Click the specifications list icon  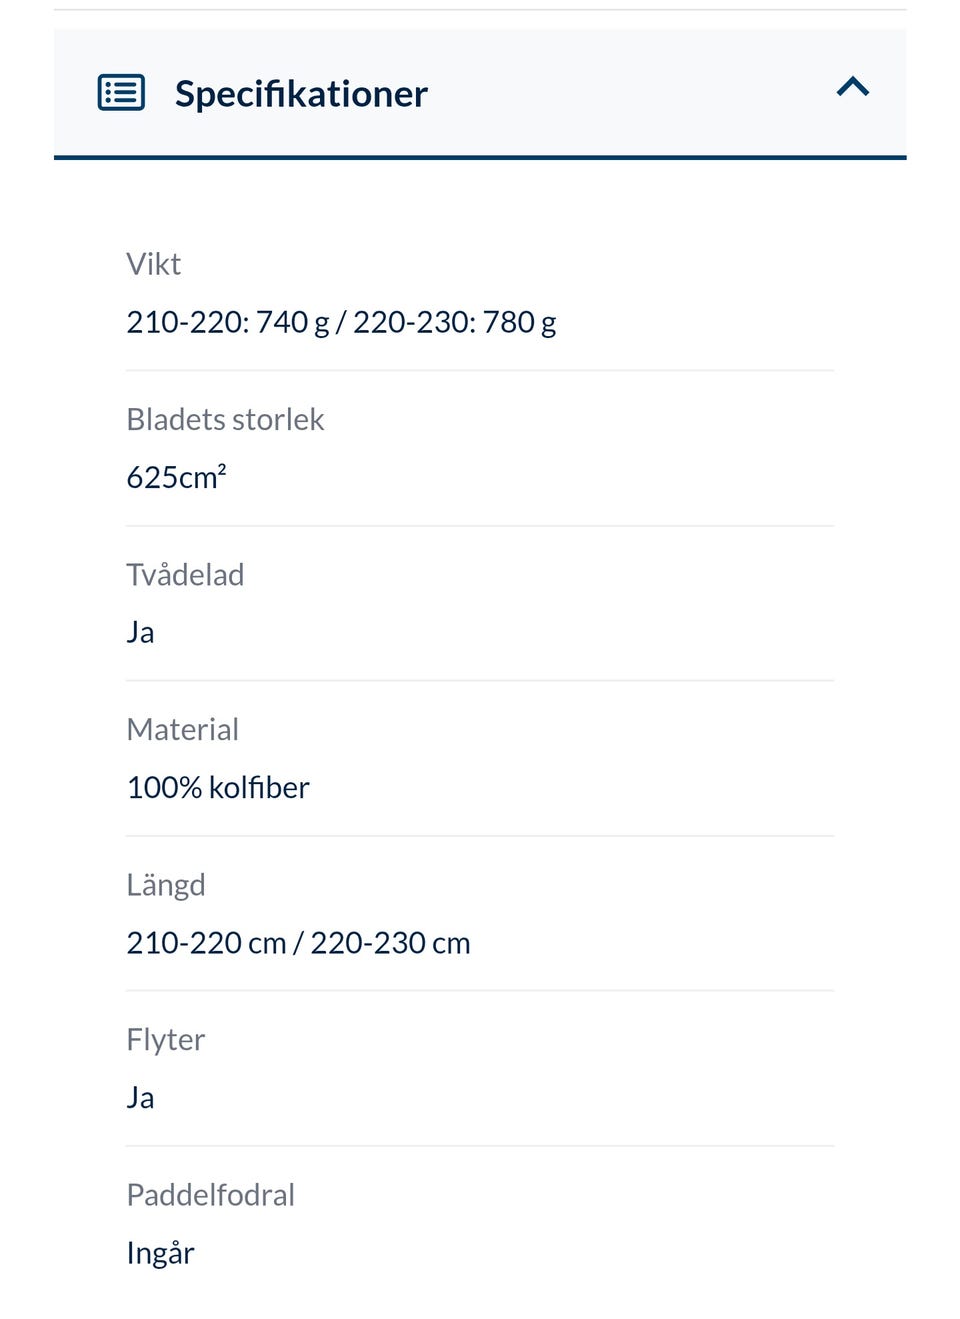pyautogui.click(x=121, y=93)
